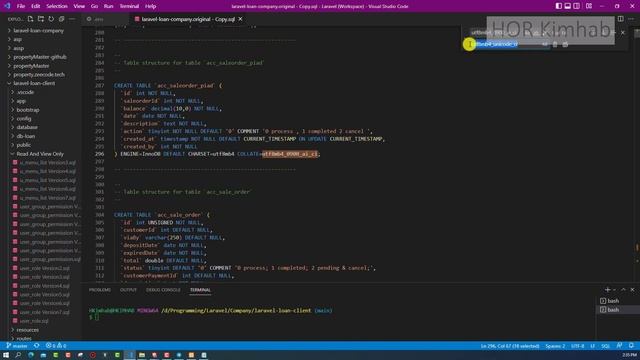Toggle bottom panel layout icon
This screenshot has height=360, width=640.
coord(567,6)
